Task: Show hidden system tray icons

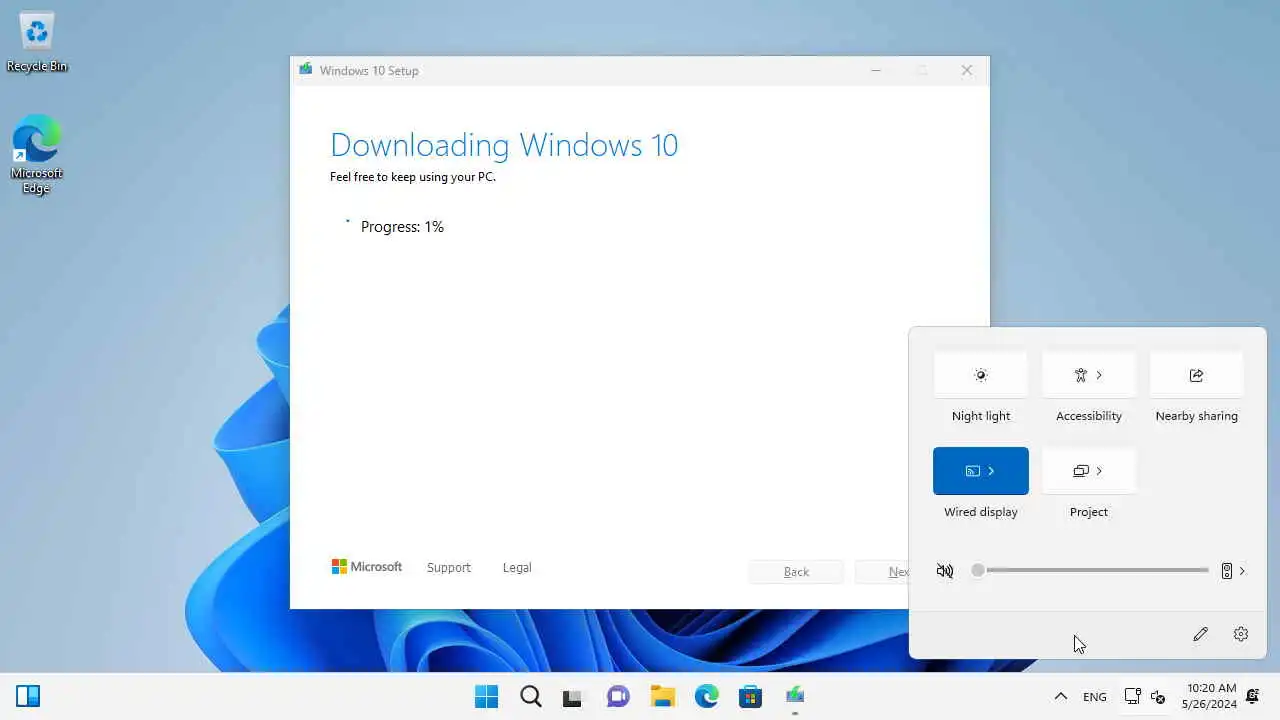Action: tap(1060, 696)
